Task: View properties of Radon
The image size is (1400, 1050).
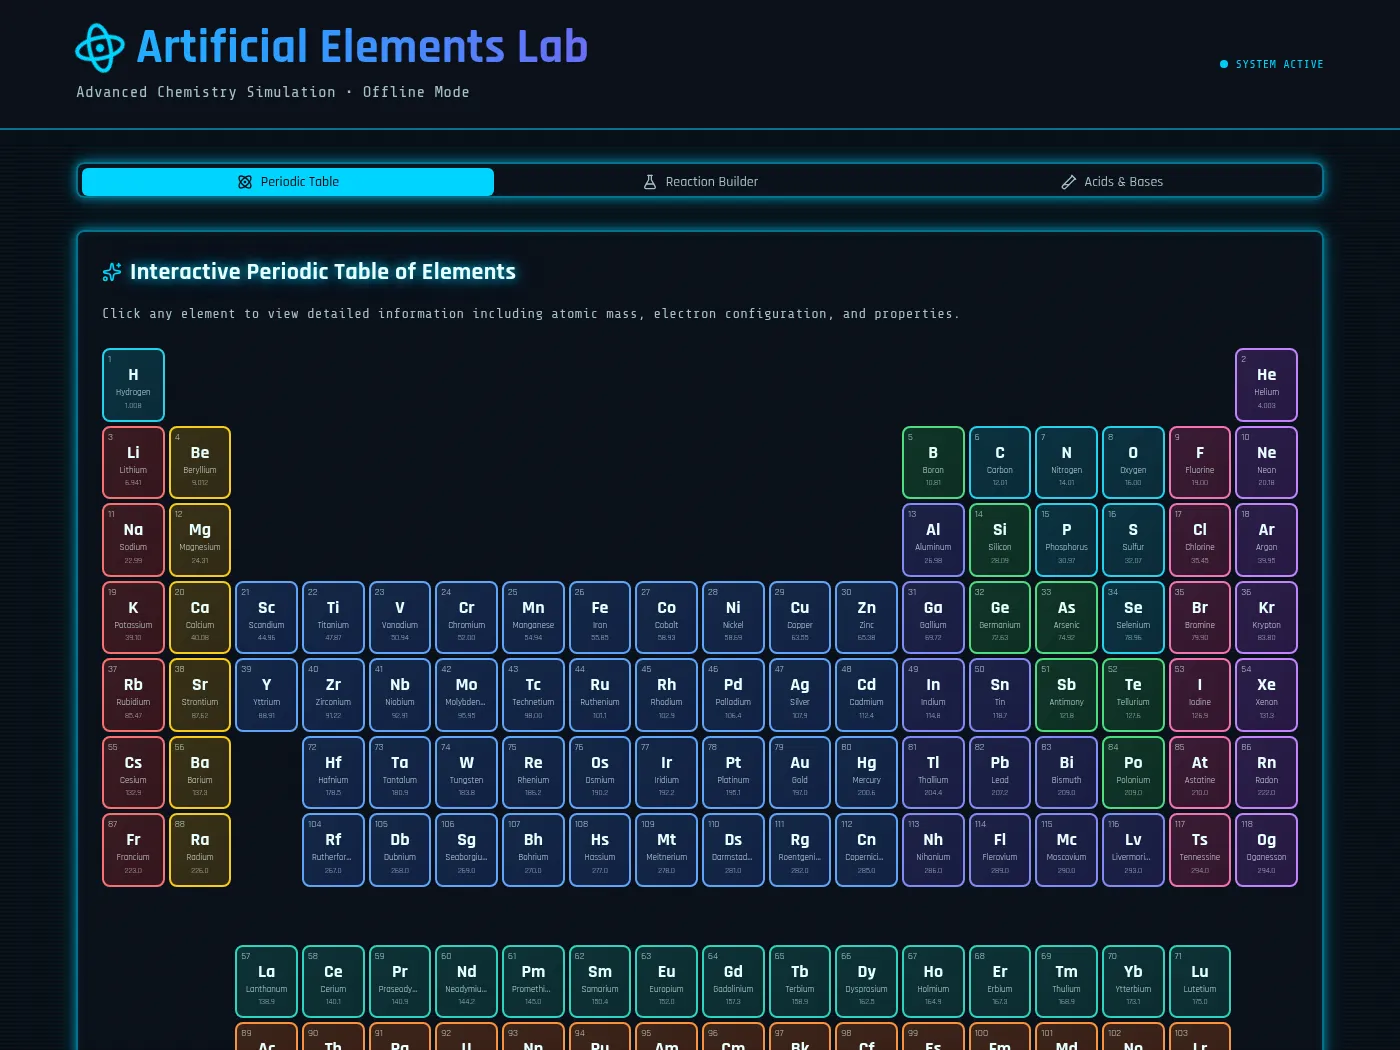Action: 1266,772
